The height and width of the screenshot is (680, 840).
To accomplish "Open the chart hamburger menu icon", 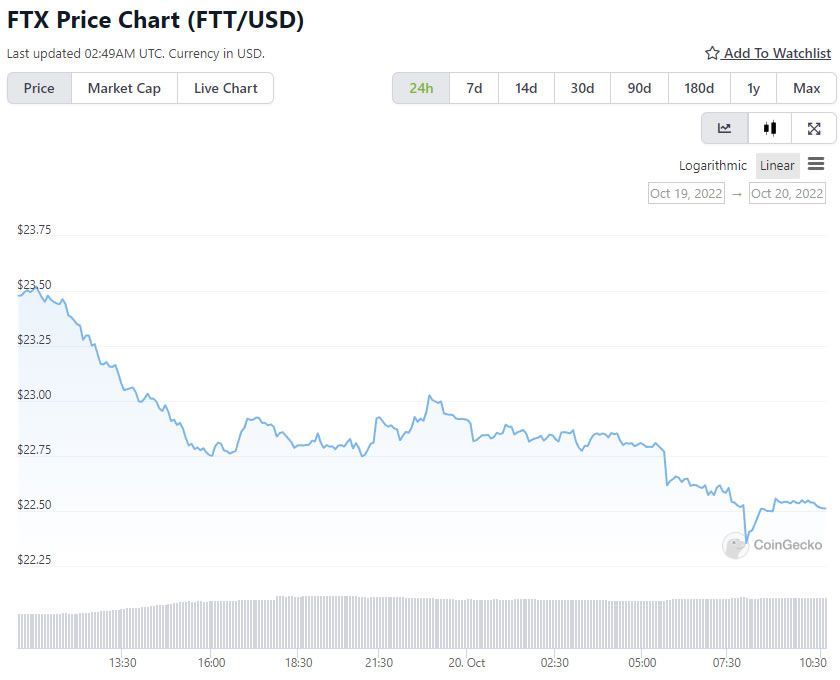I will [x=816, y=163].
